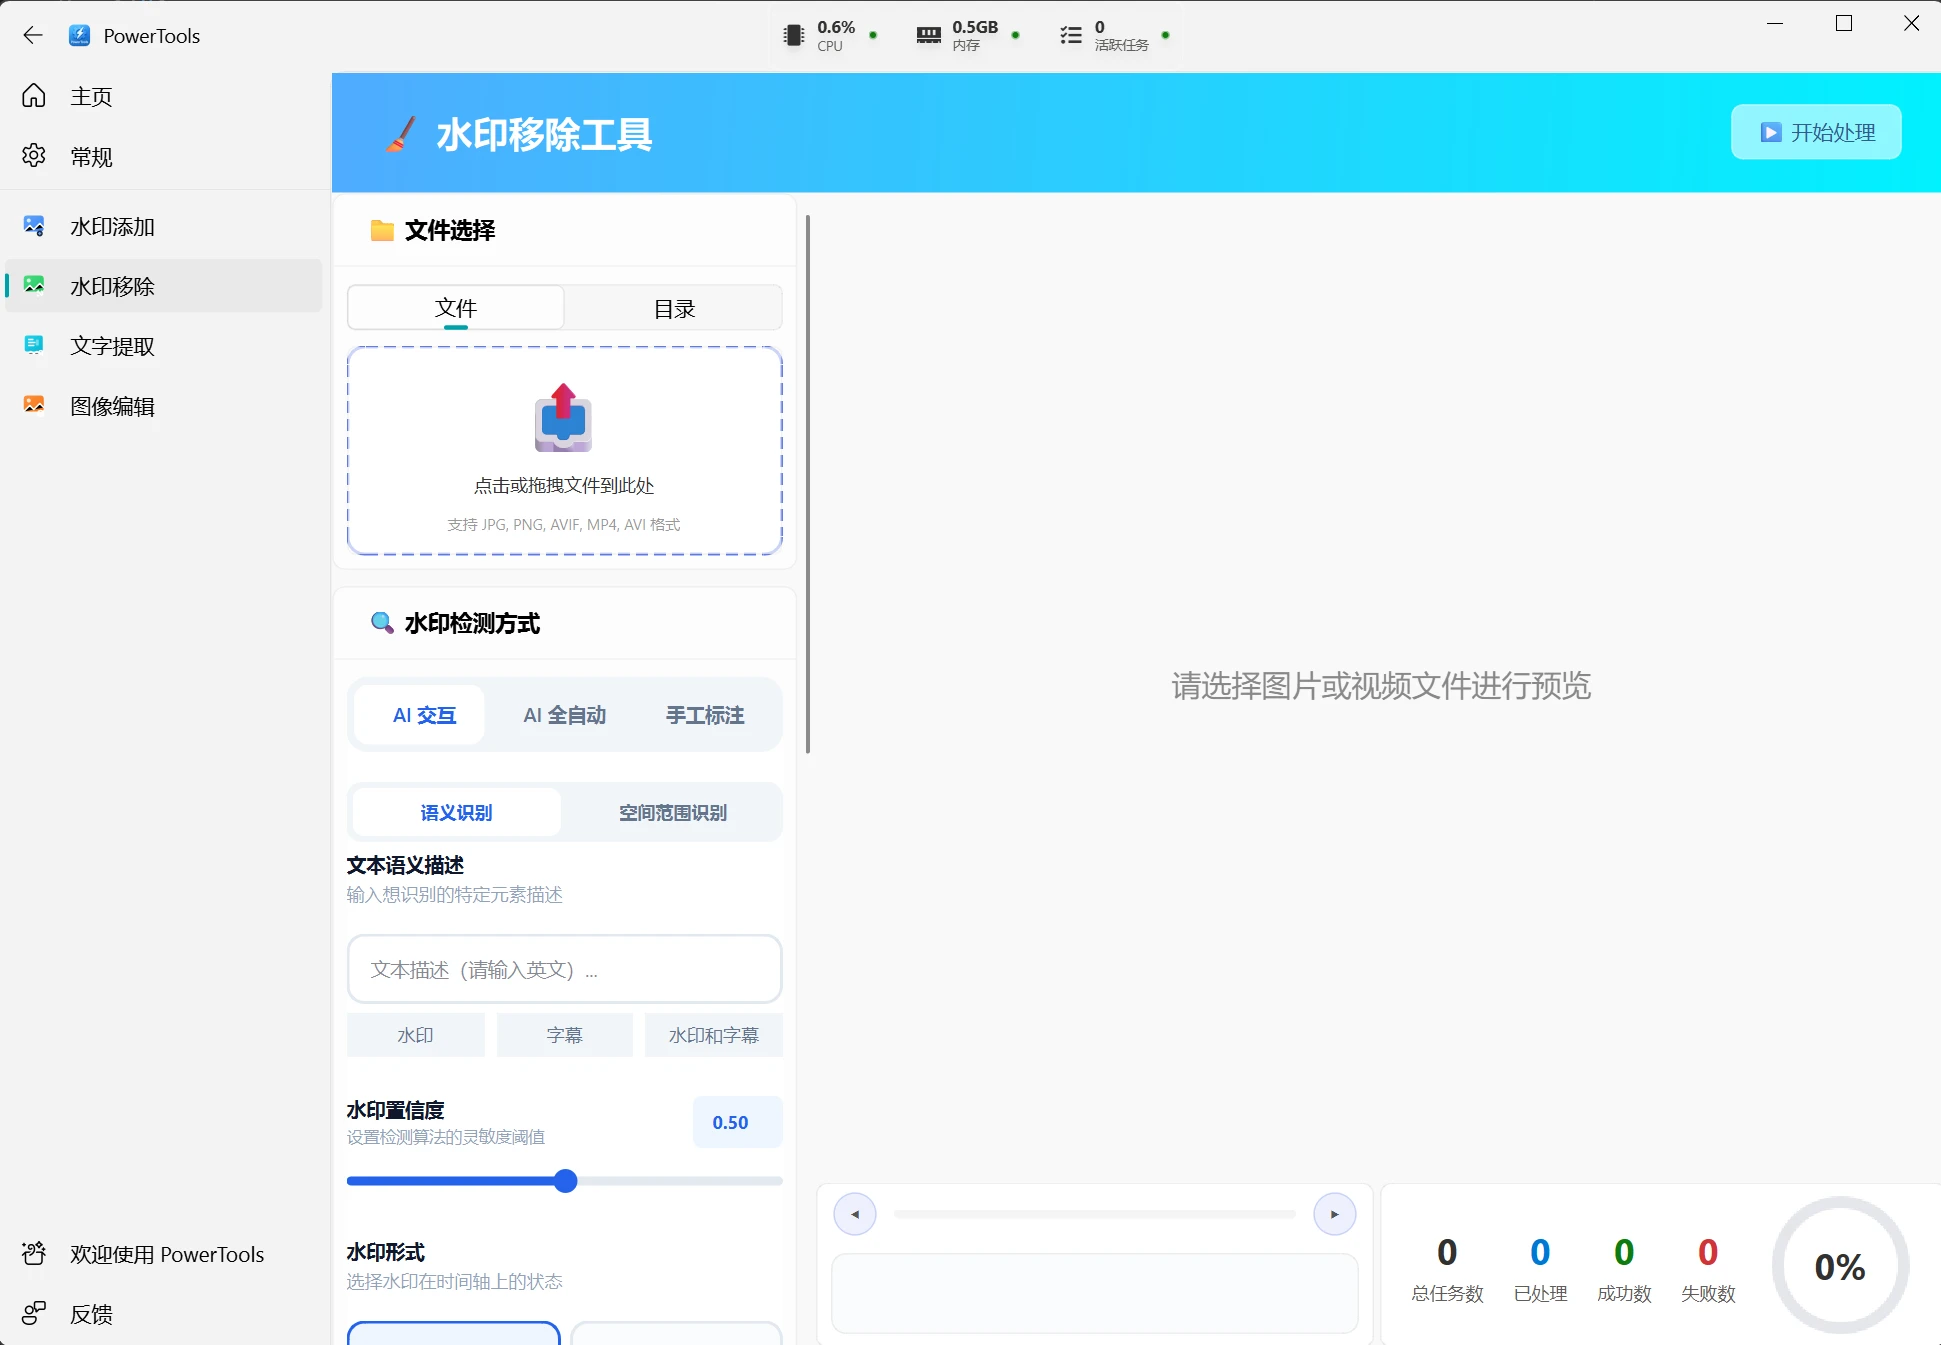Open 欢迎使用 PowerTools page
The width and height of the screenshot is (1941, 1345).
[x=164, y=1254]
